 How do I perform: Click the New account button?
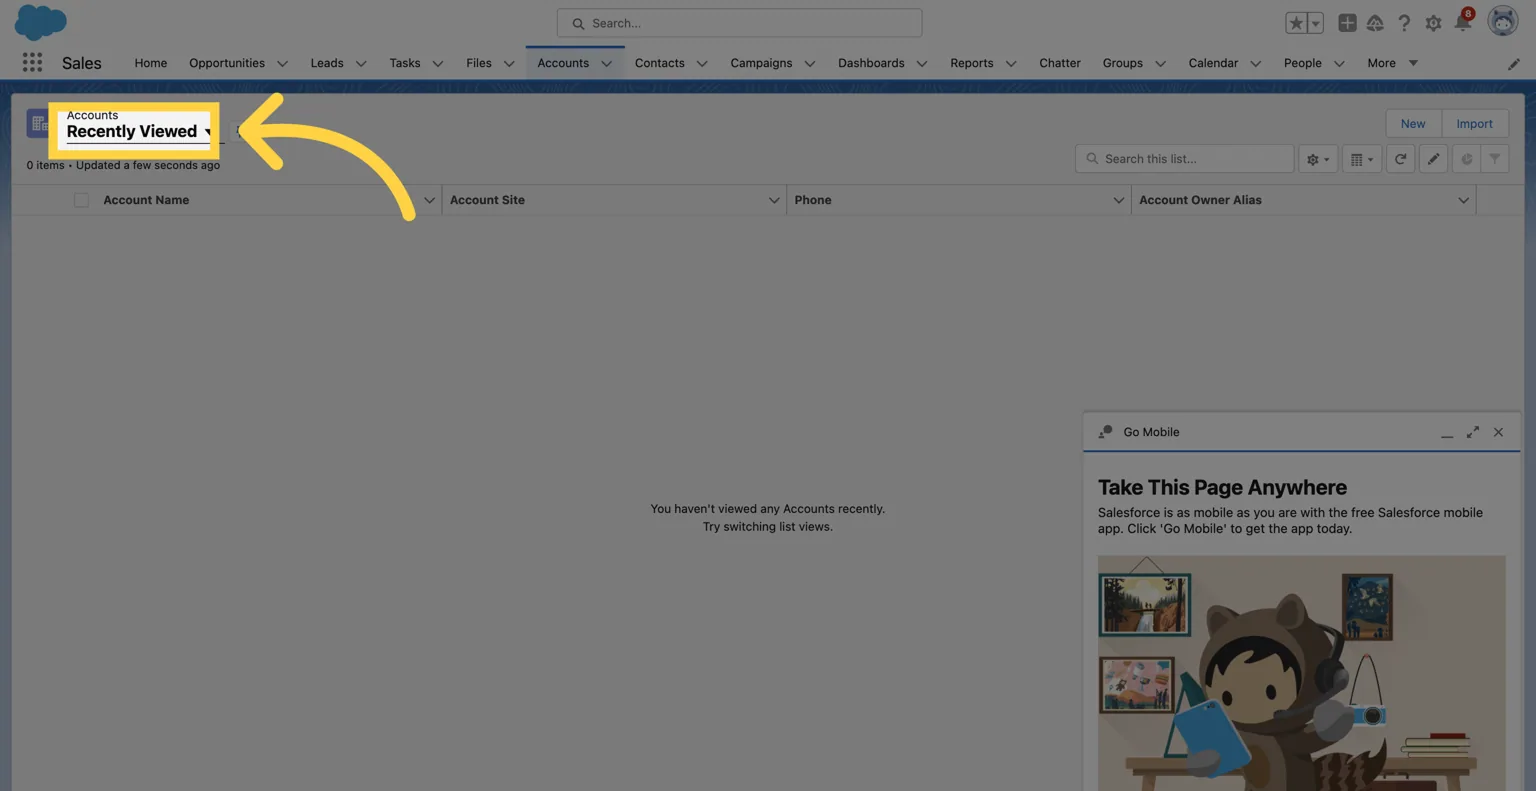(1413, 124)
